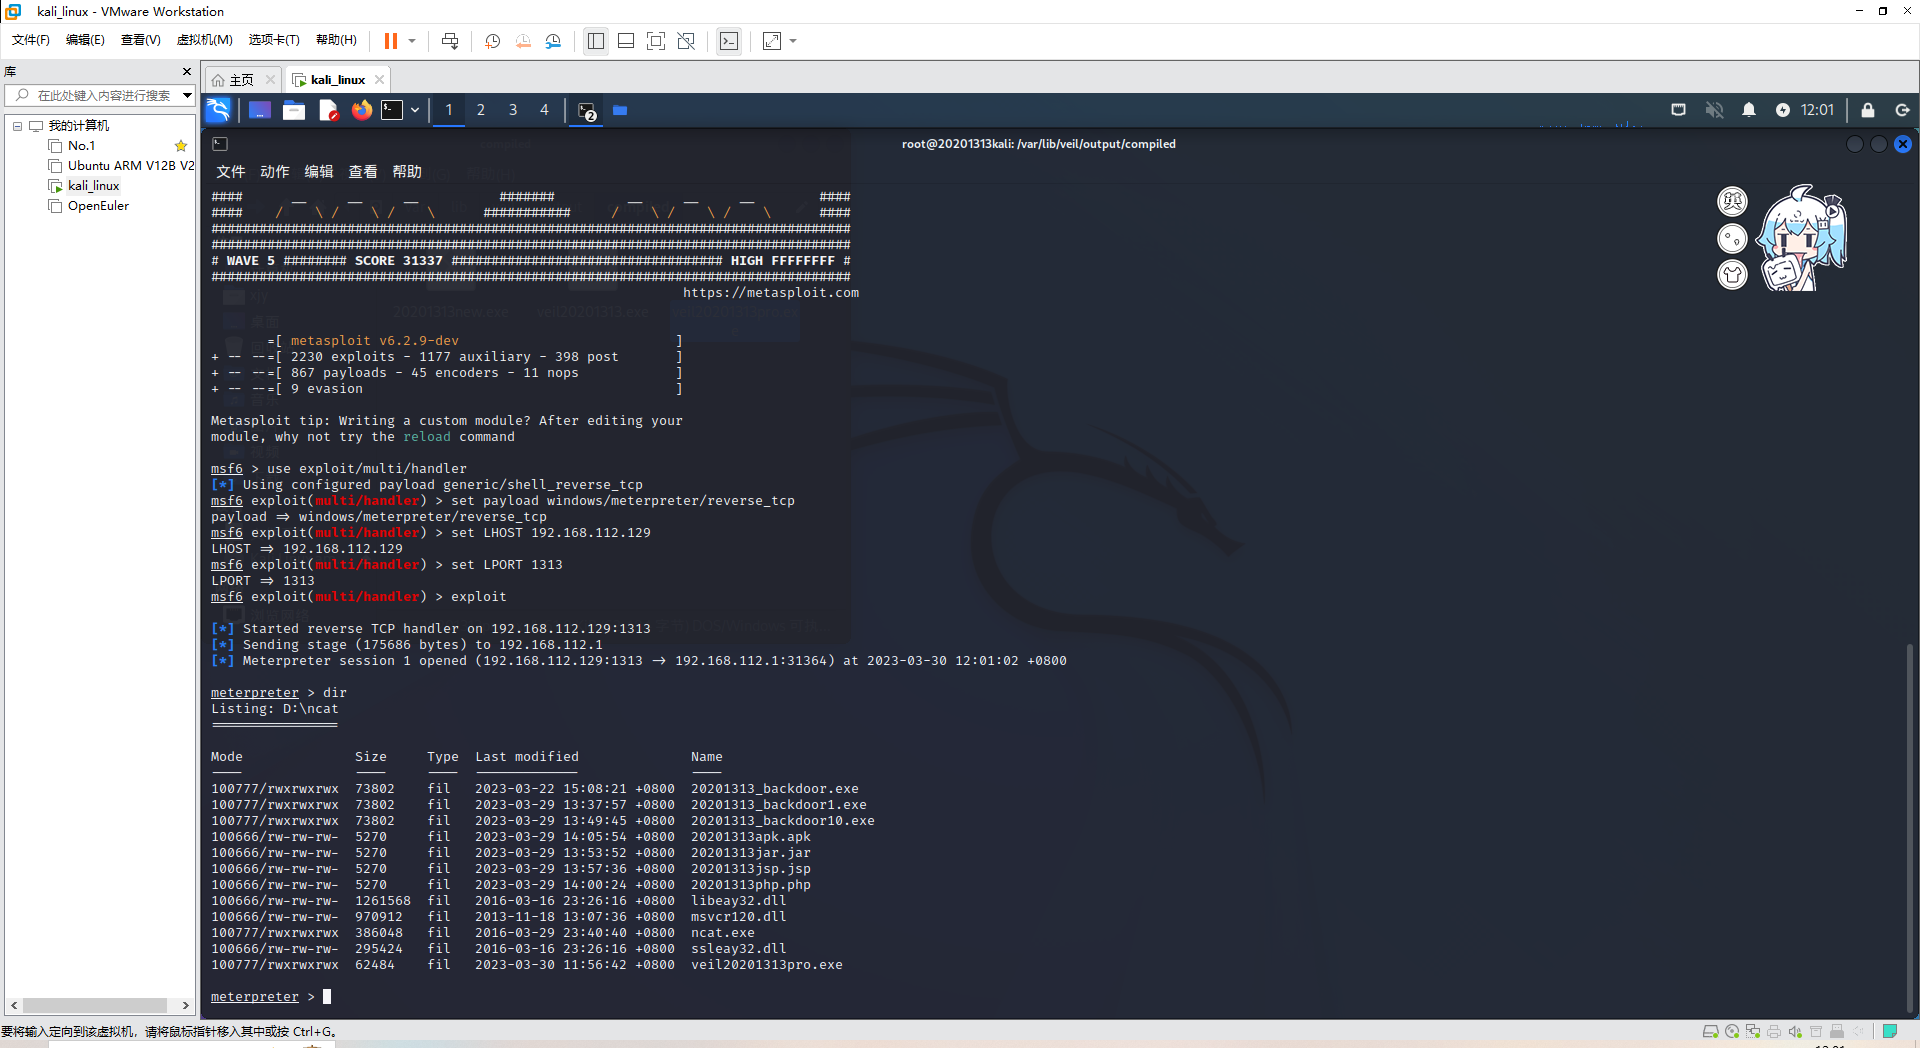This screenshot has height=1048, width=1920.
Task: Revert VM to previous snapshot
Action: click(523, 41)
